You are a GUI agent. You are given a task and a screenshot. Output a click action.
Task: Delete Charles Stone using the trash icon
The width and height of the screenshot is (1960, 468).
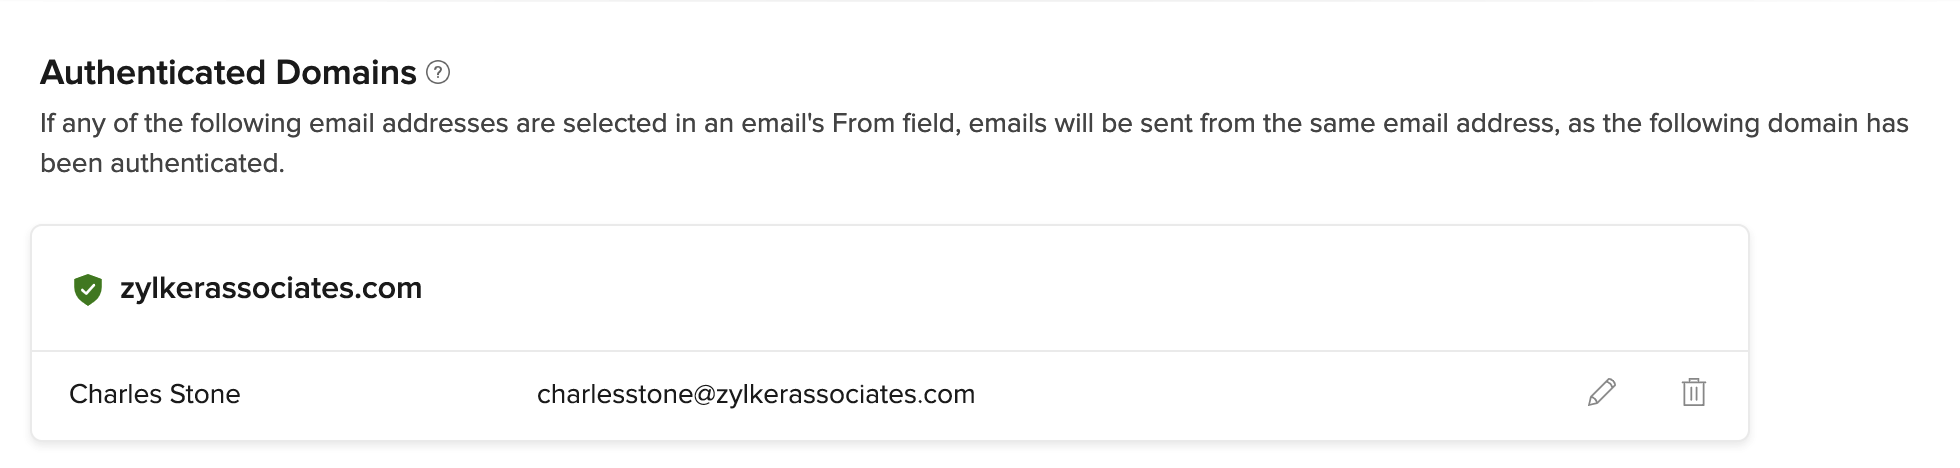[1693, 392]
